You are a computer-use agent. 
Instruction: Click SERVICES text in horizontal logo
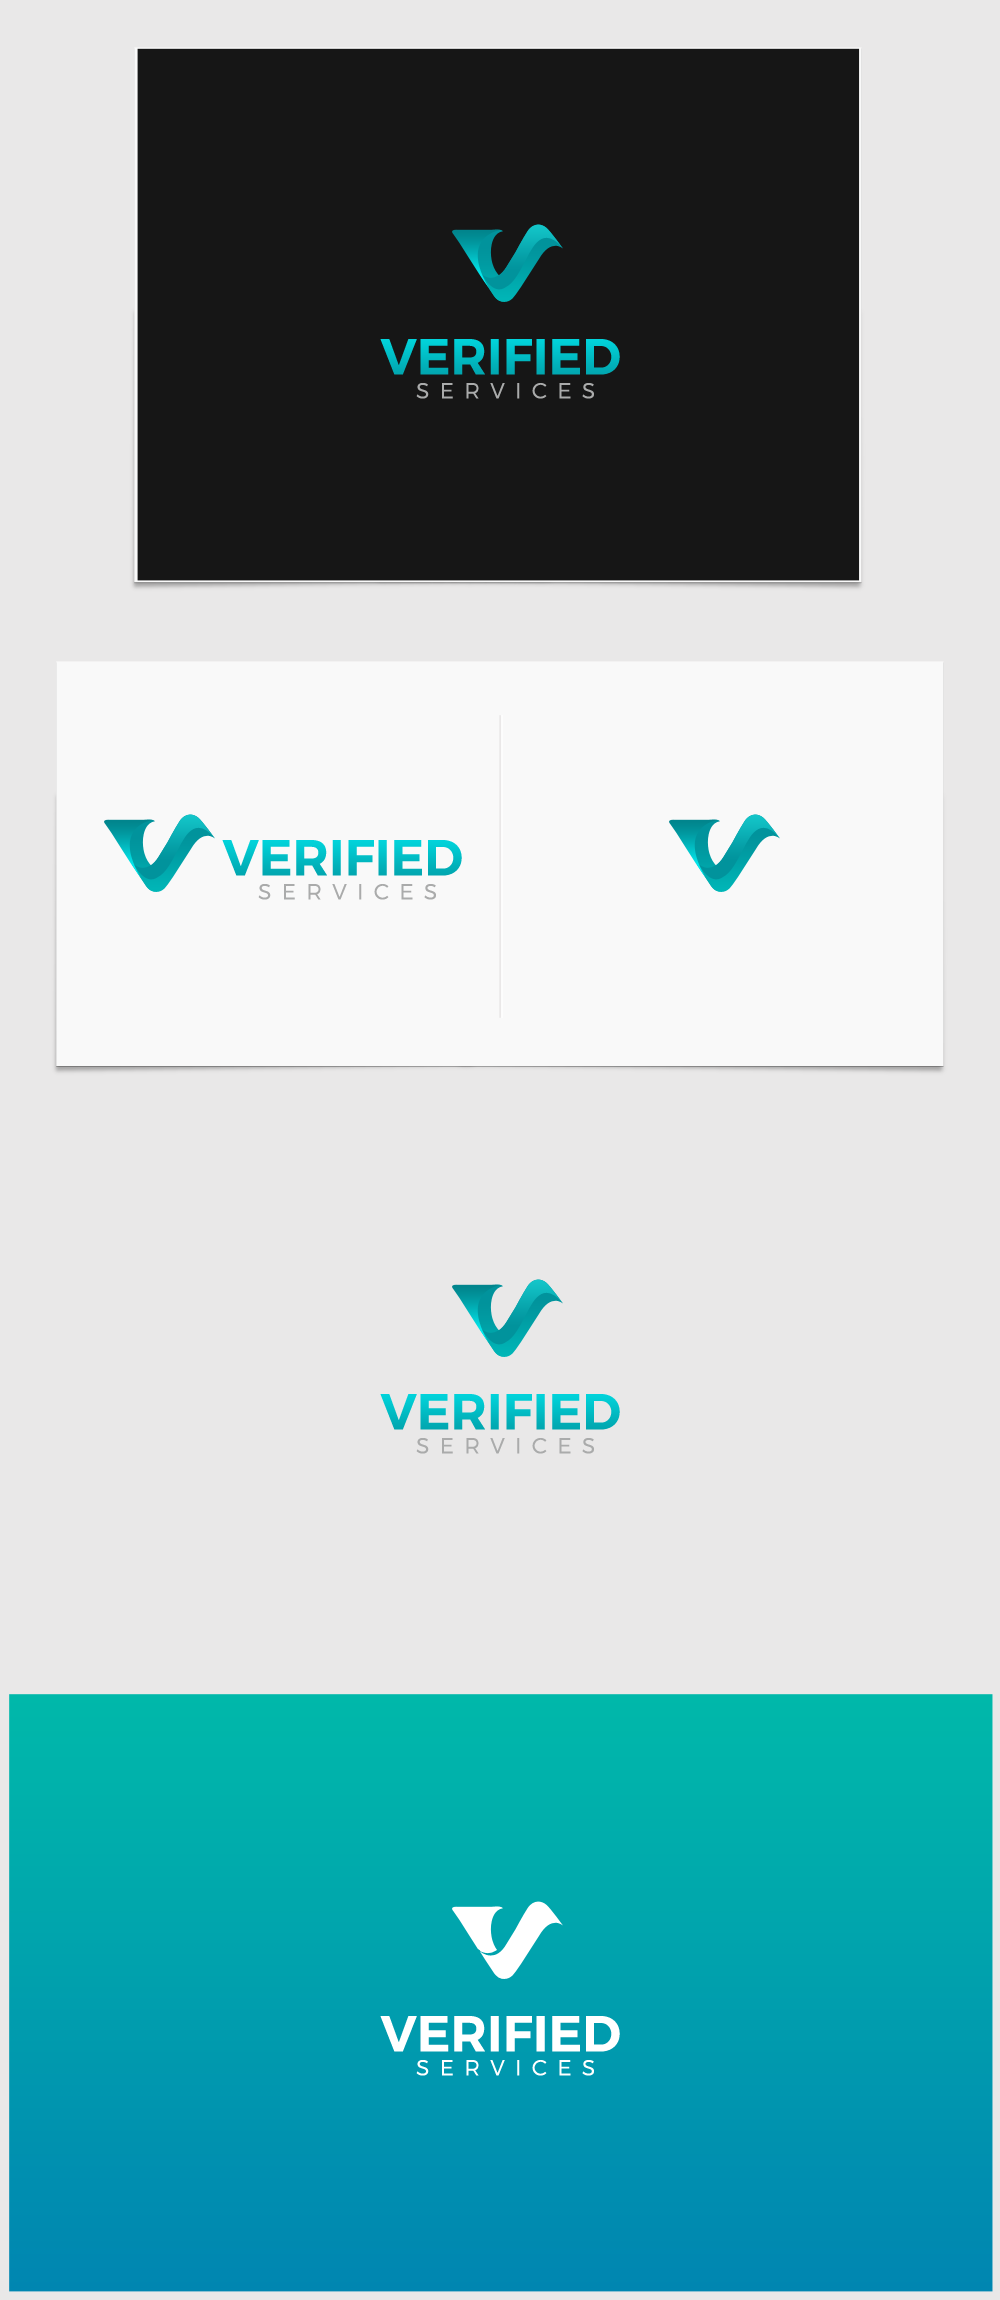(348, 892)
